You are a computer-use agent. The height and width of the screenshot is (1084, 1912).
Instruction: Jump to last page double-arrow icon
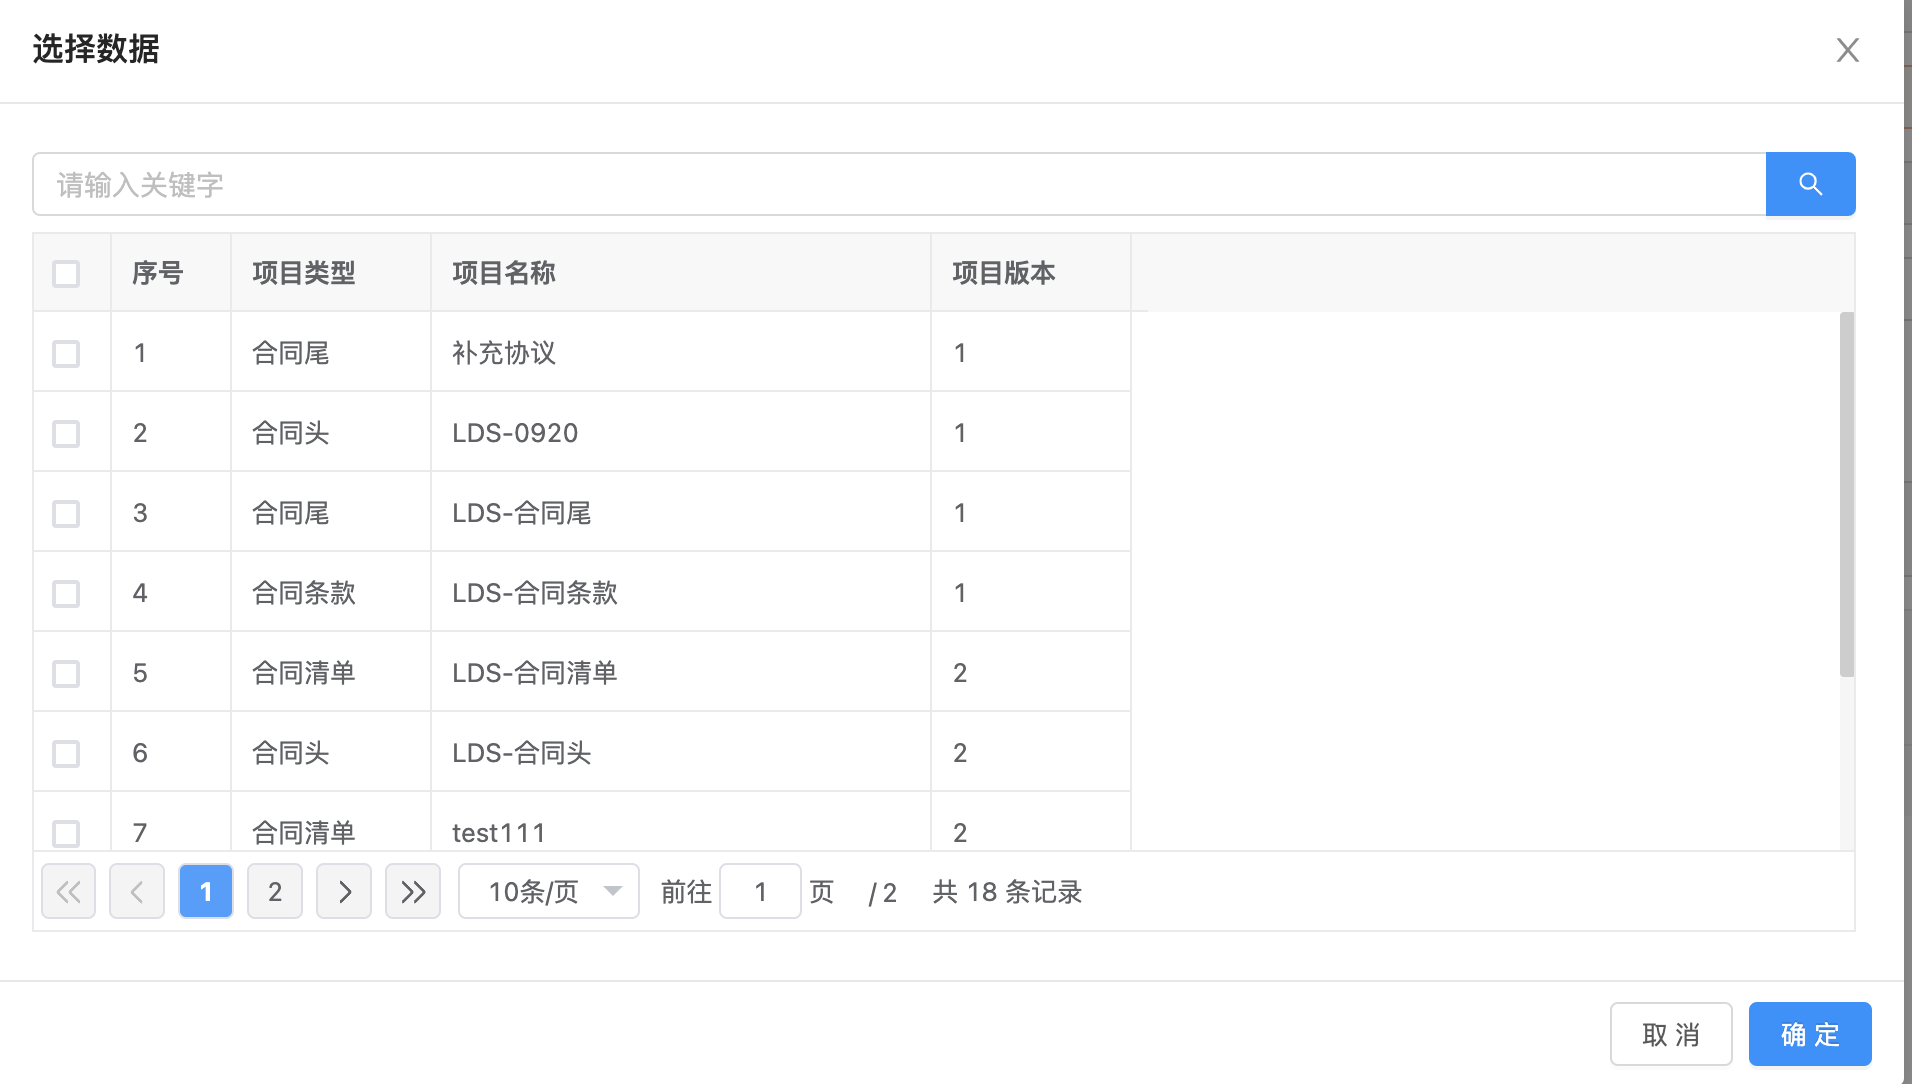tap(413, 891)
